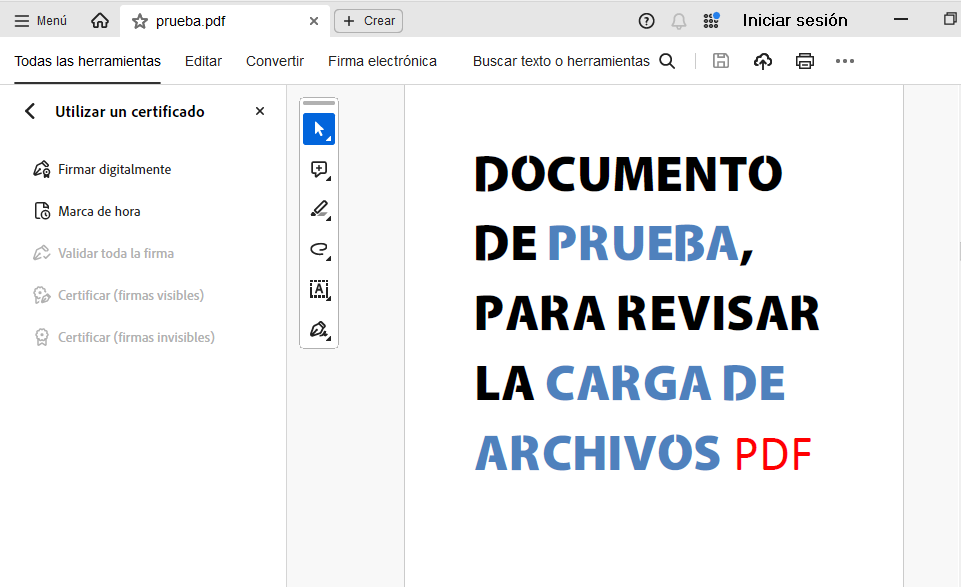Select the arrow selection tool
Image resolution: width=961 pixels, height=587 pixels.
[319, 129]
